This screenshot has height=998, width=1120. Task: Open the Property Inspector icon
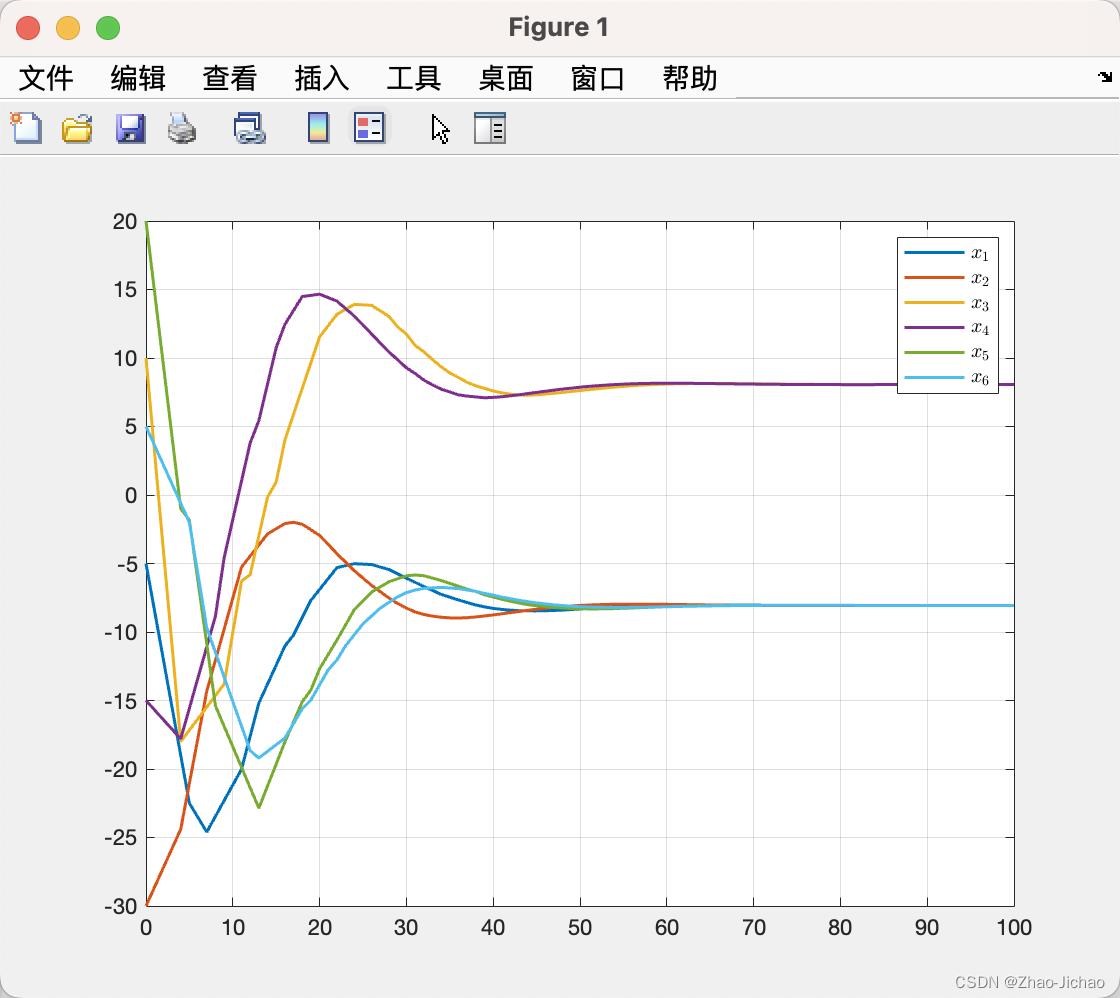pyautogui.click(x=490, y=129)
